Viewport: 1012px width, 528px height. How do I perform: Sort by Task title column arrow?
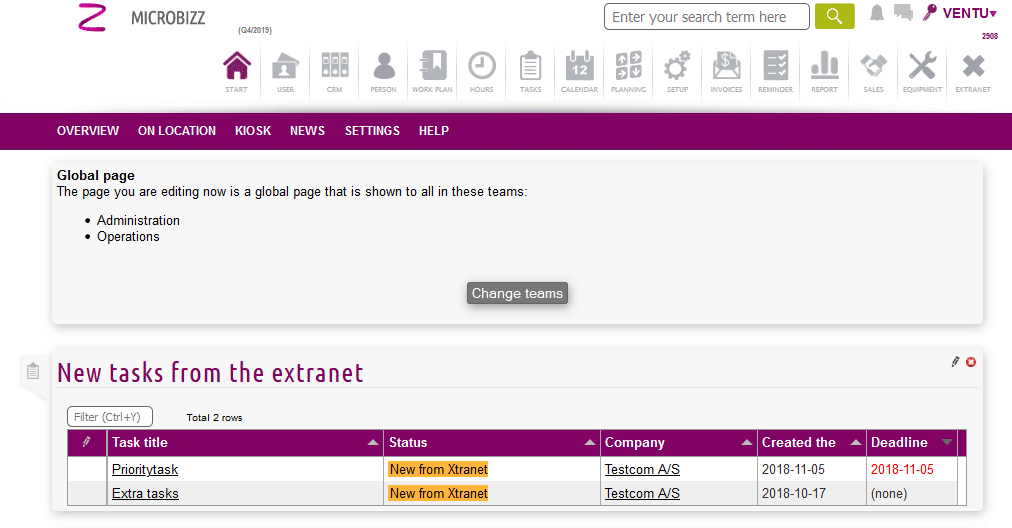tap(373, 443)
